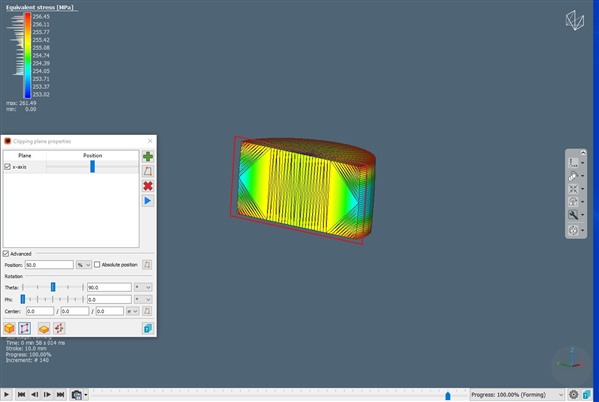
Task: Play the simulation animation
Action: click(6, 395)
